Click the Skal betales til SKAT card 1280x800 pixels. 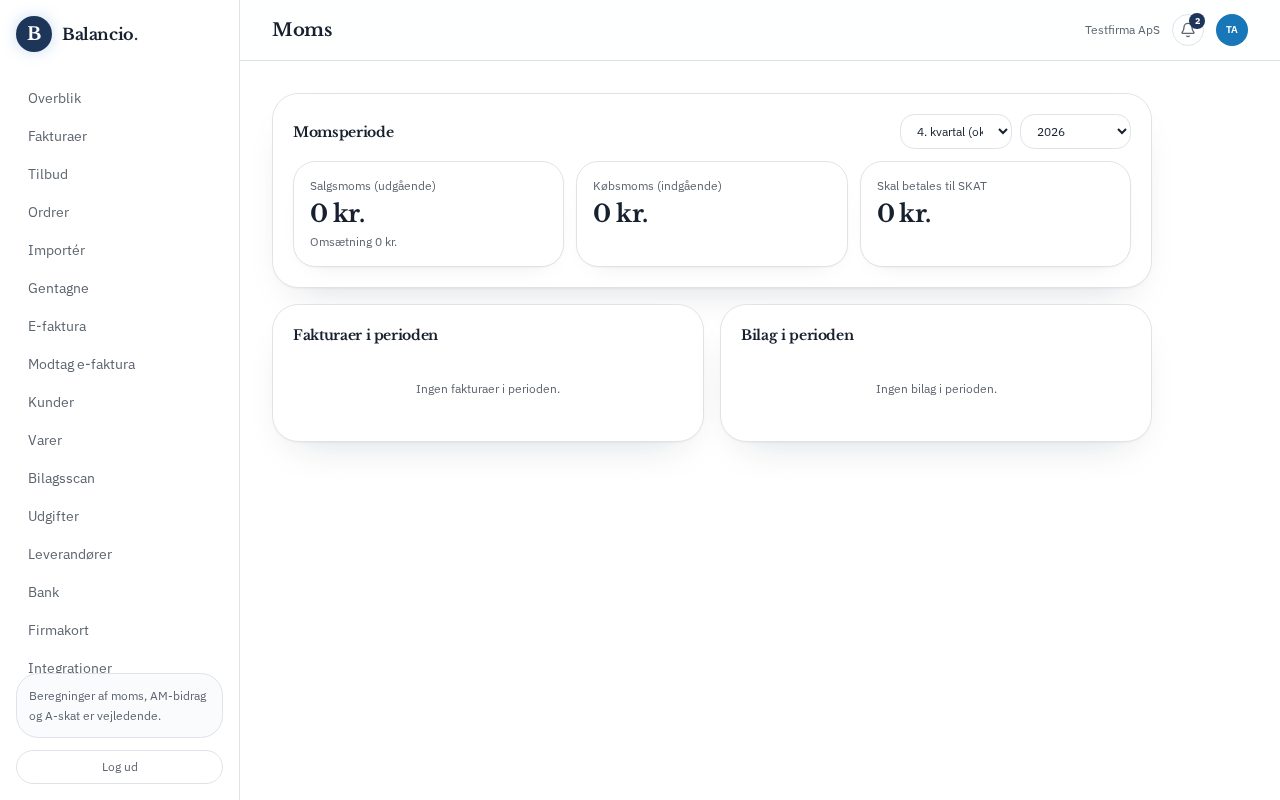click(x=995, y=214)
